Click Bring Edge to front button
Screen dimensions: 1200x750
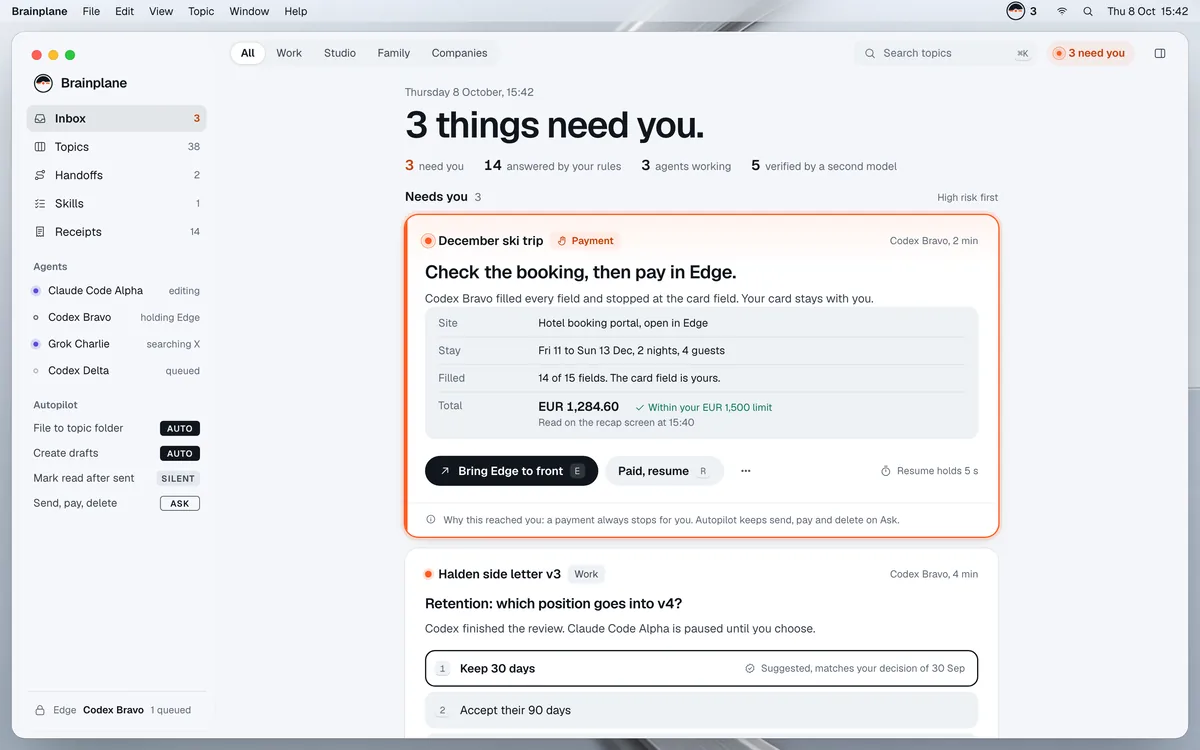point(511,471)
